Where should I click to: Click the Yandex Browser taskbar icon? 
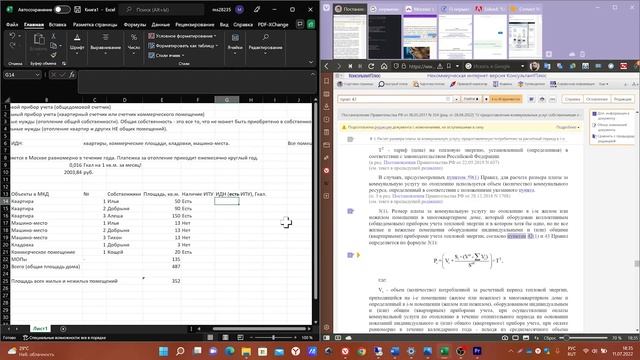(296, 351)
